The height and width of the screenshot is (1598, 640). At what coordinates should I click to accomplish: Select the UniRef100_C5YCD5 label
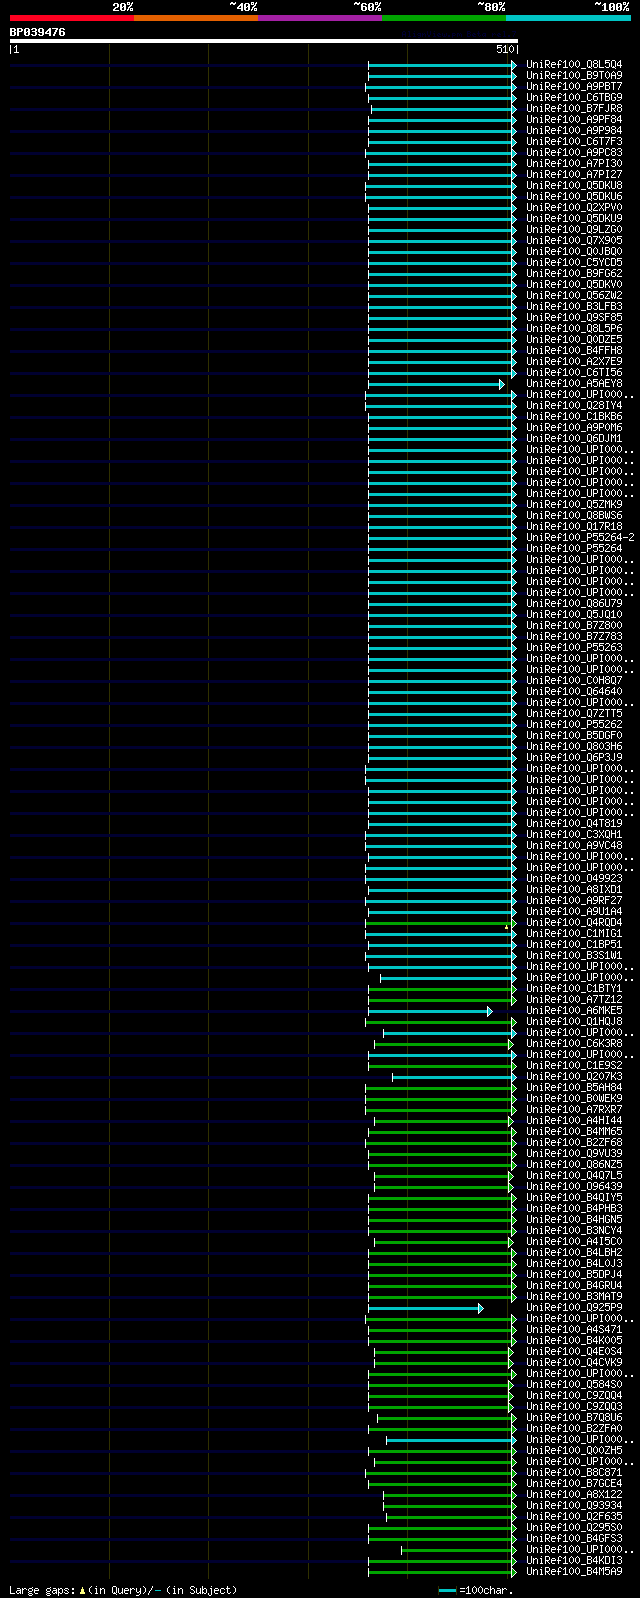[574, 263]
